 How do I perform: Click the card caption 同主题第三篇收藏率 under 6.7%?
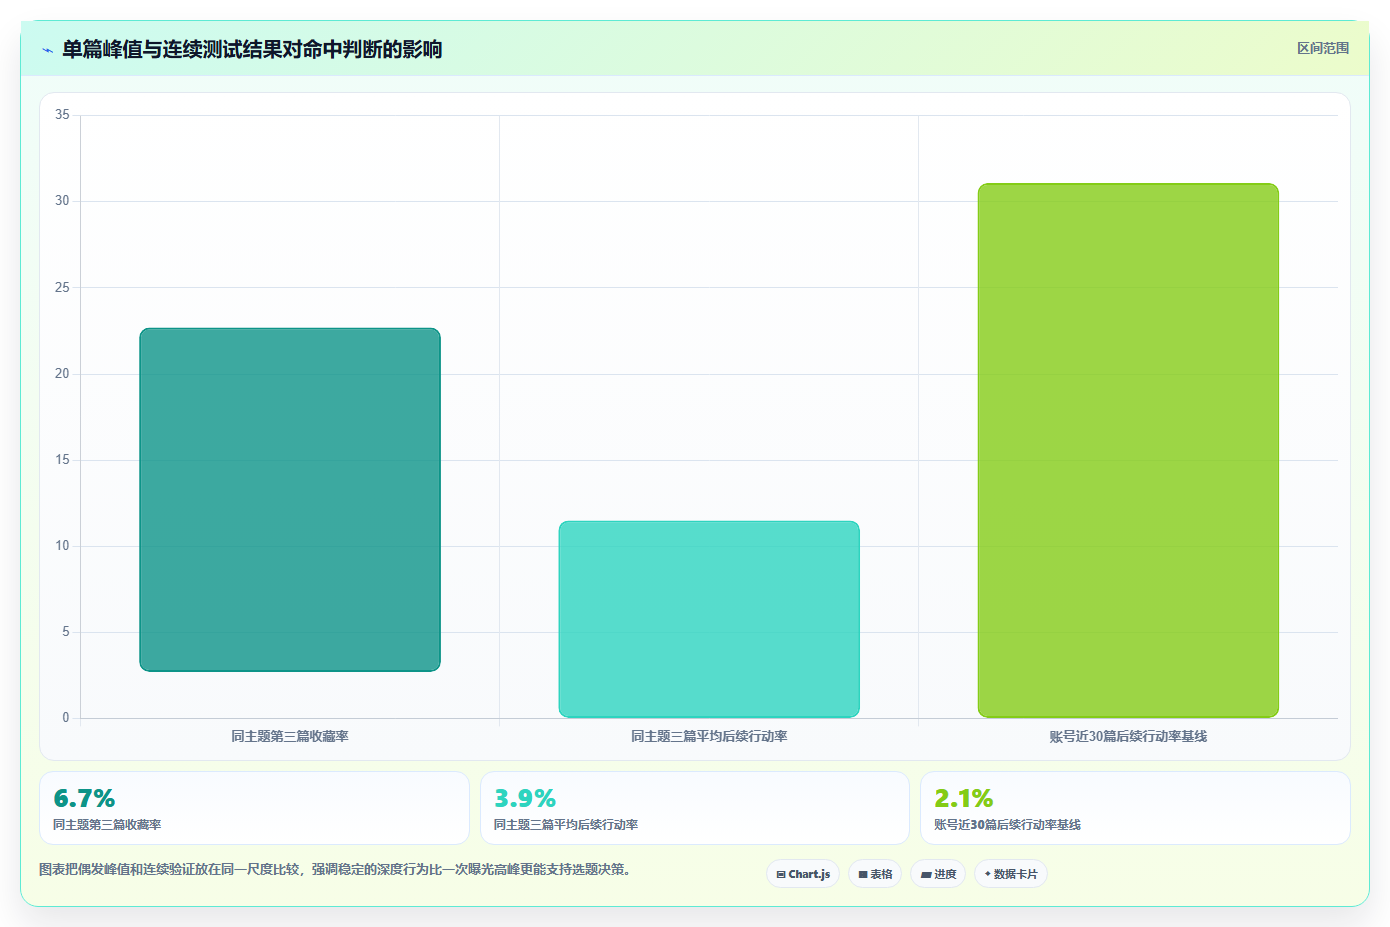click(x=107, y=825)
